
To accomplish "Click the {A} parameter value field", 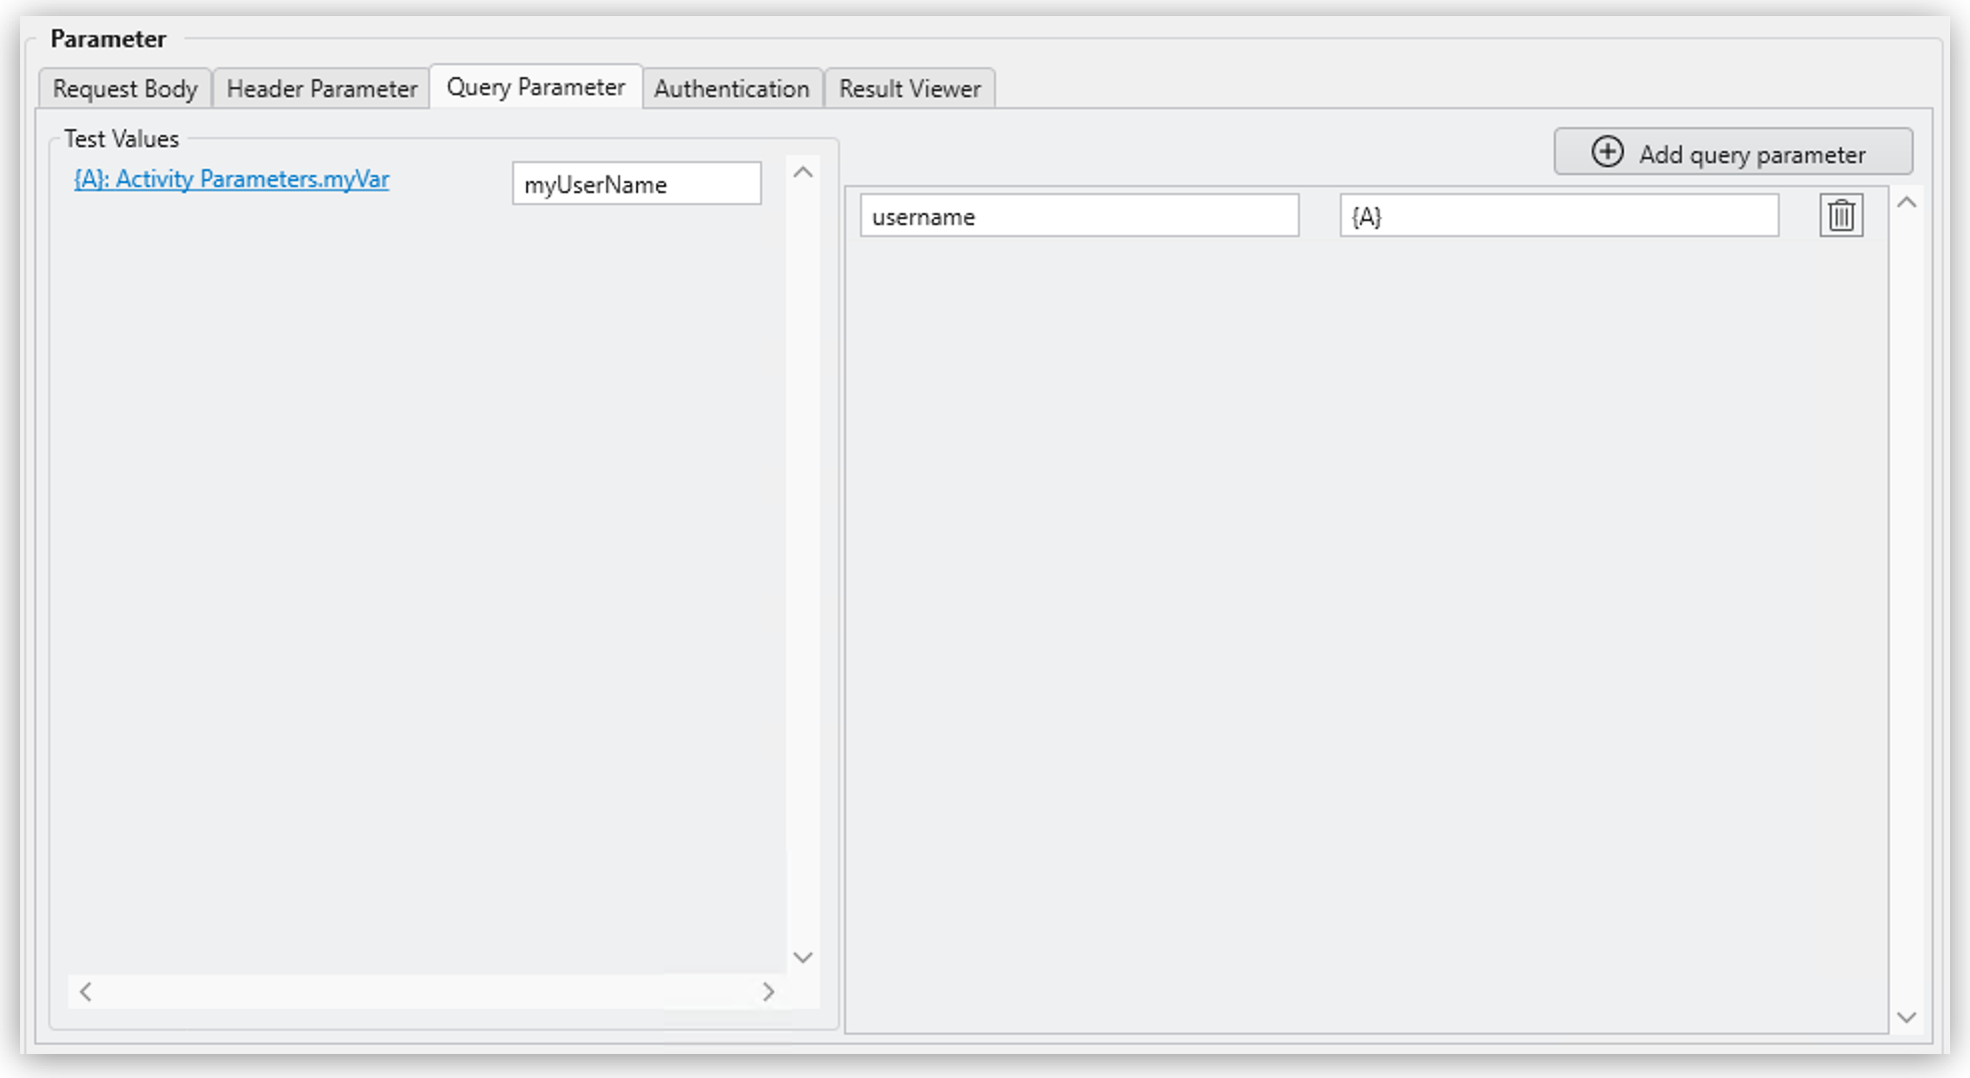I will tap(1558, 216).
